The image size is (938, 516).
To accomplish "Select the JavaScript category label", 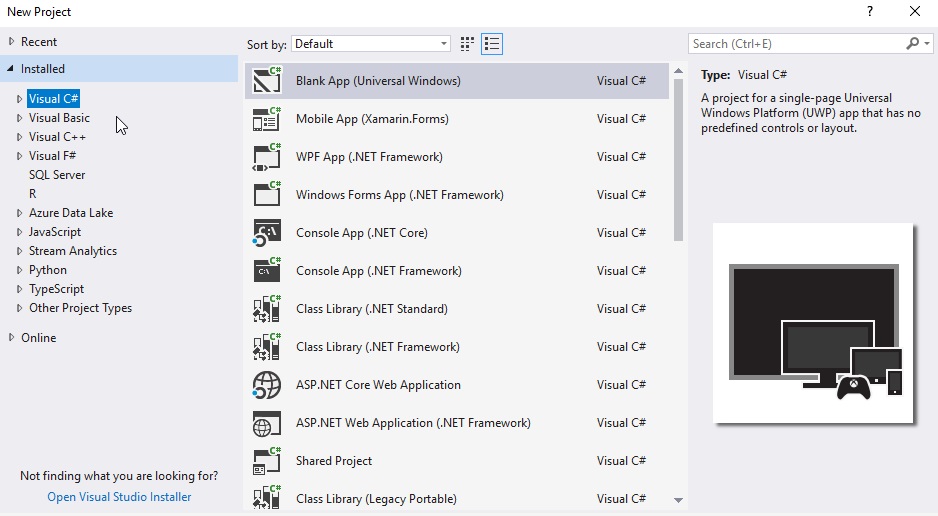I will pos(54,232).
